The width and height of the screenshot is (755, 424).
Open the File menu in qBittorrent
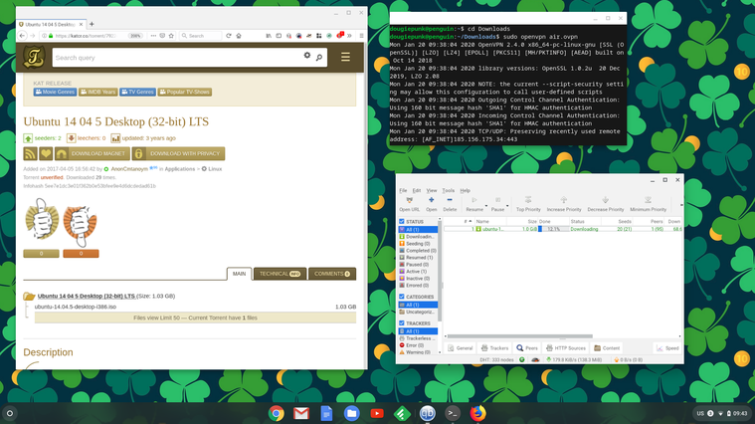pyautogui.click(x=403, y=191)
